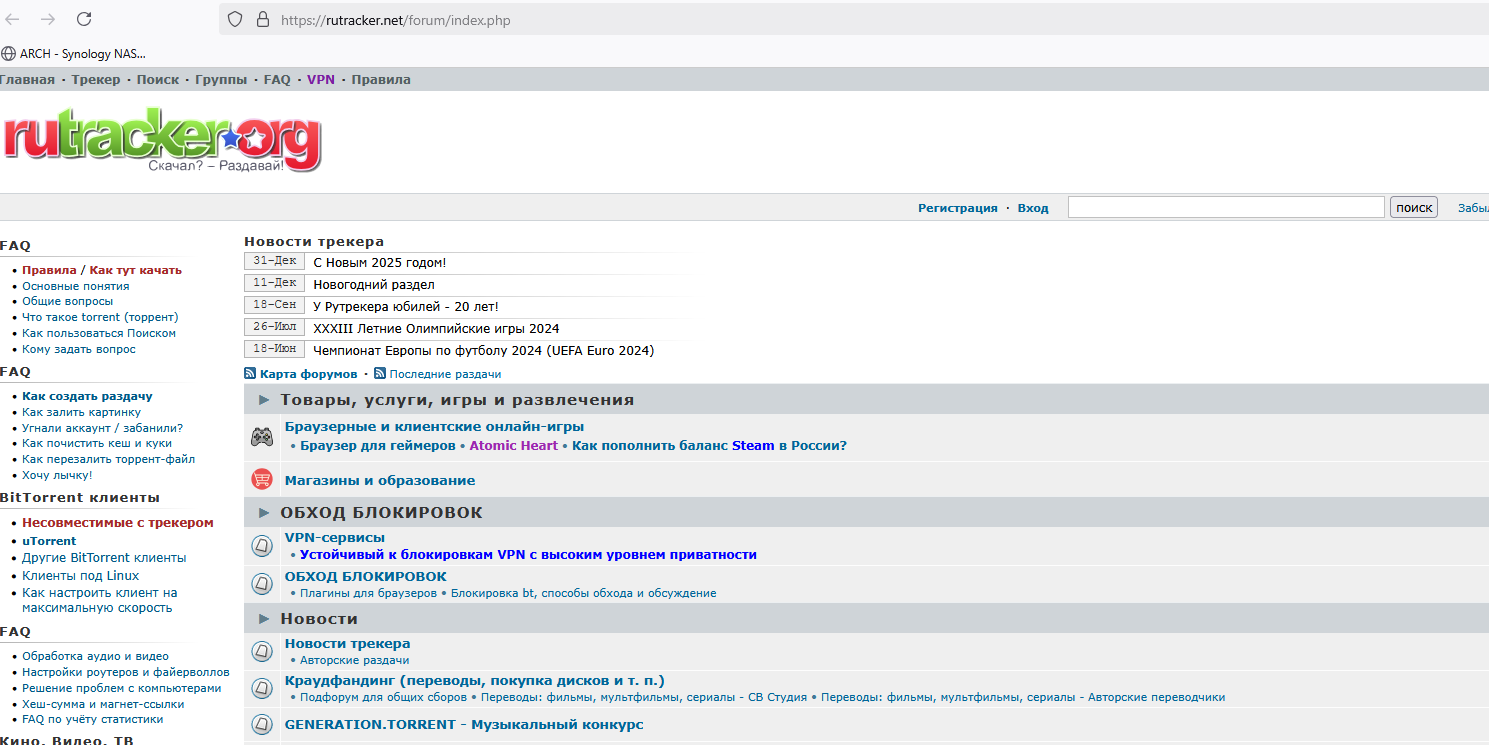Open sidebar link Обработка аудио и видео
Screen dimensions: 1489x745
(96, 656)
